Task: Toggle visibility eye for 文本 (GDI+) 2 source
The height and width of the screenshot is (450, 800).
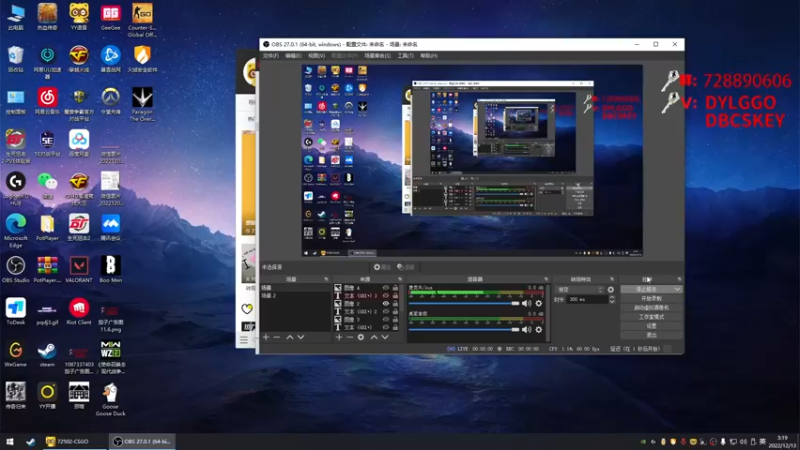Action: click(386, 311)
